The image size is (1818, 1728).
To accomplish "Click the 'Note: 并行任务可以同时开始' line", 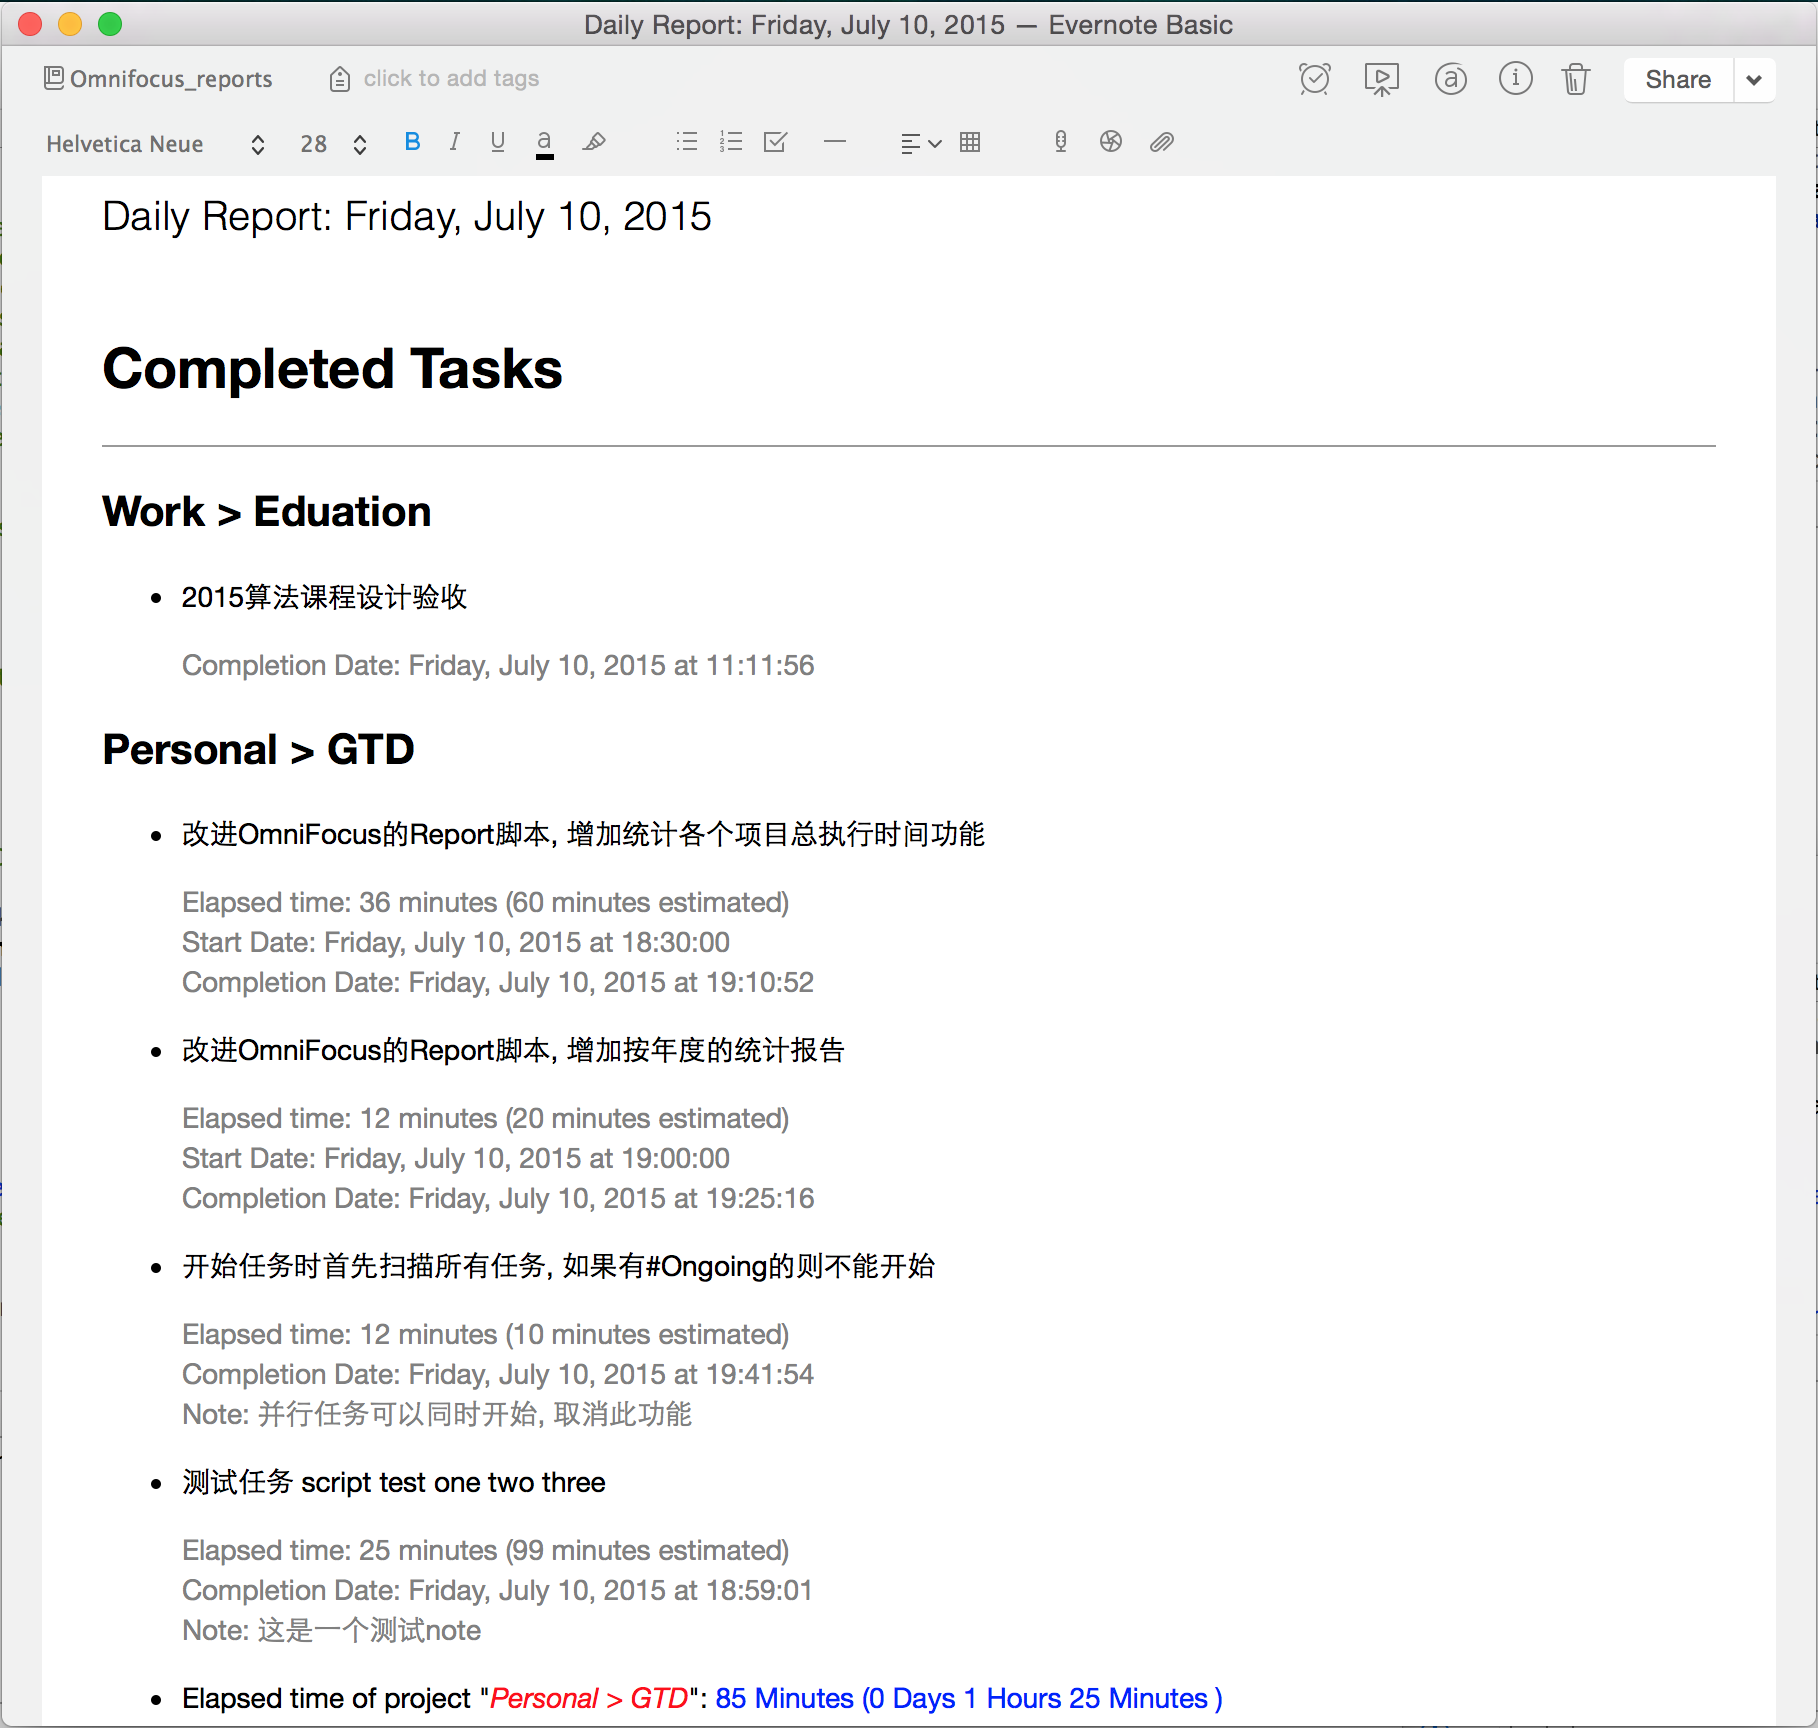I will coord(437,1415).
